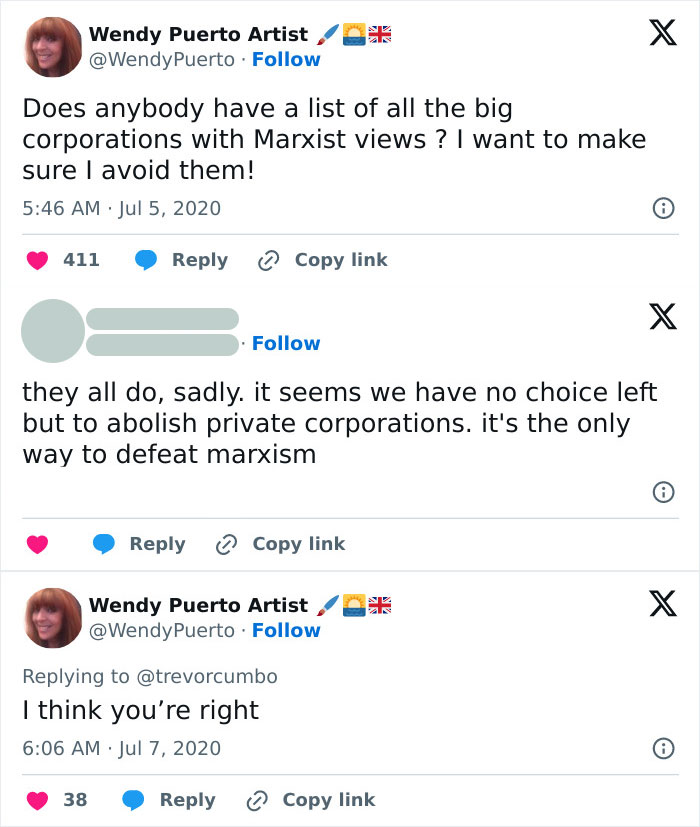The height and width of the screenshot is (827, 700).
Task: Open the 6:06 AM Jul 7, 2020 timestamp
Action: click(x=121, y=748)
